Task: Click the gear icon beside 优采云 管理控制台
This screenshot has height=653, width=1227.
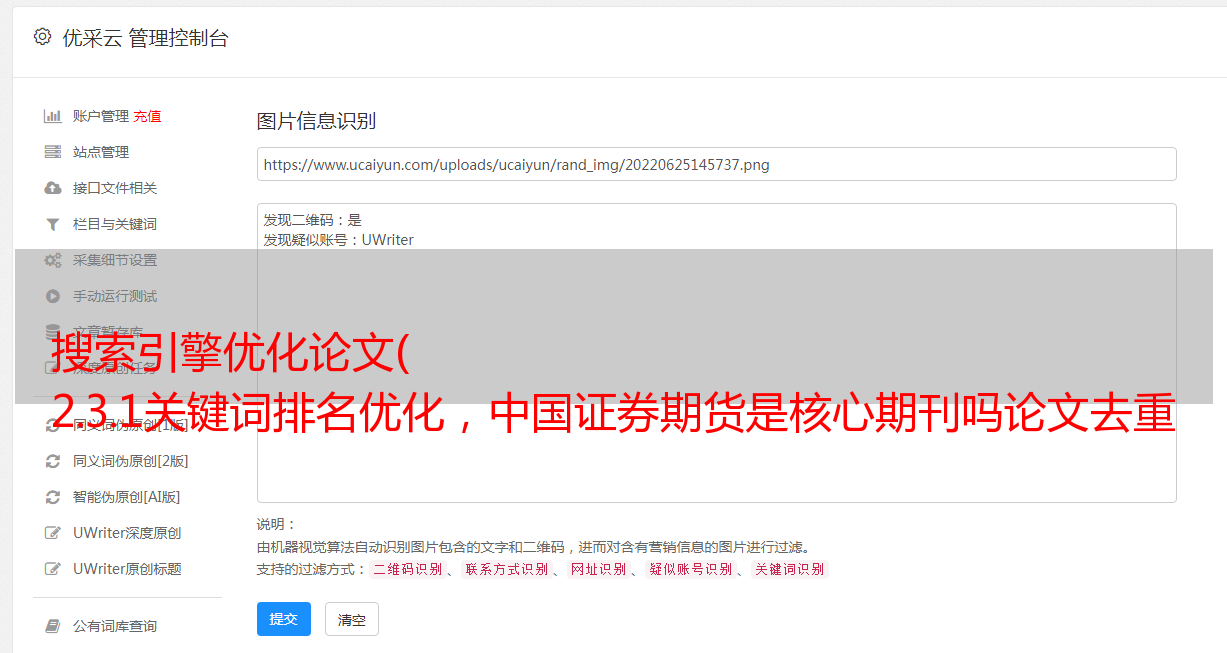Action: 42,37
